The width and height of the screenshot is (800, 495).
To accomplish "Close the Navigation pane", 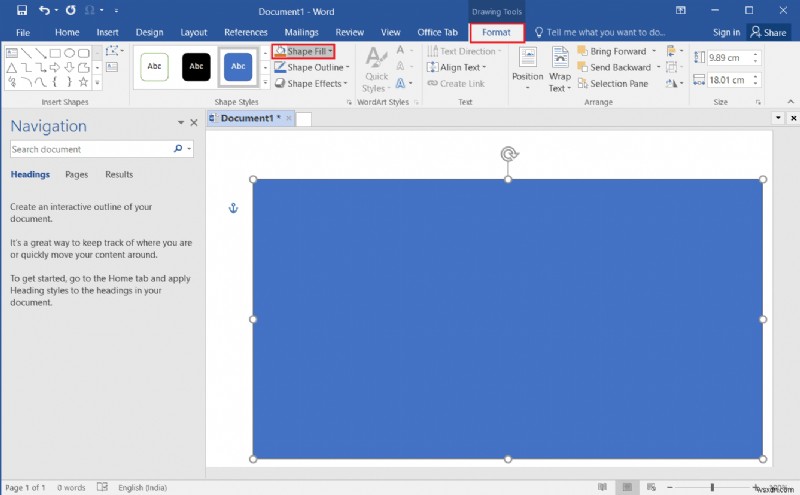I will [194, 123].
